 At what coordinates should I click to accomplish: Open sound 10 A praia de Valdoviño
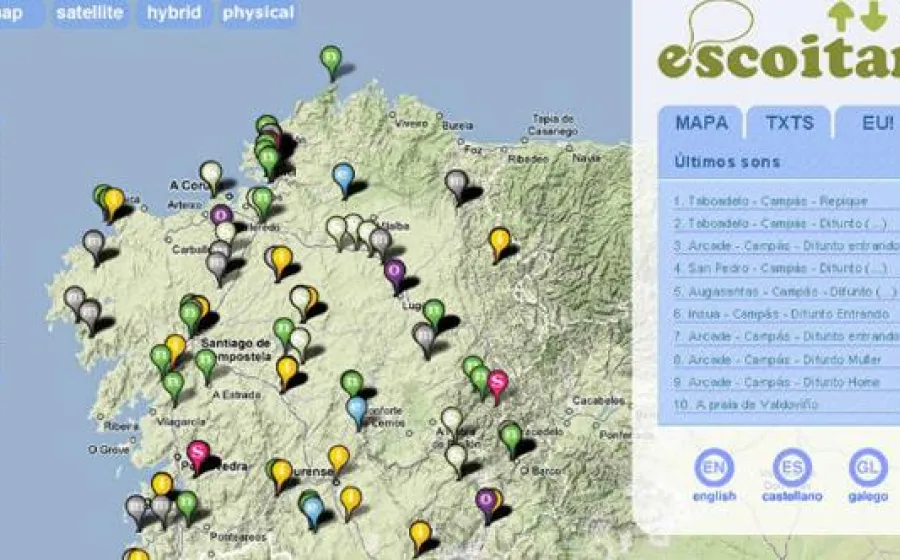pyautogui.click(x=745, y=405)
